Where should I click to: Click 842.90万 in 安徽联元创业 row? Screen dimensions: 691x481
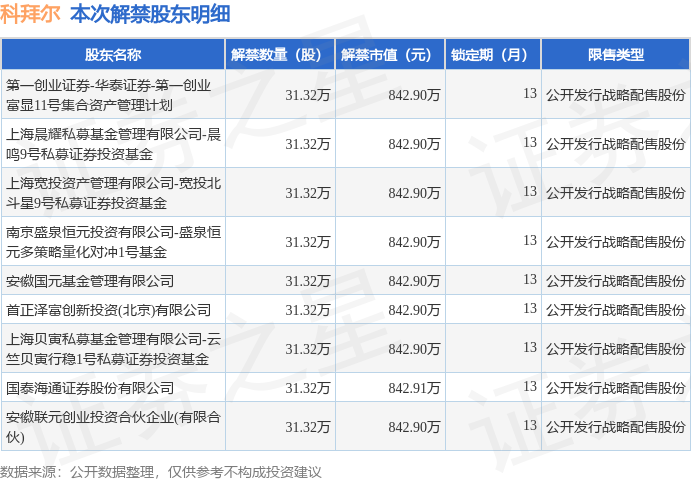pyautogui.click(x=414, y=427)
